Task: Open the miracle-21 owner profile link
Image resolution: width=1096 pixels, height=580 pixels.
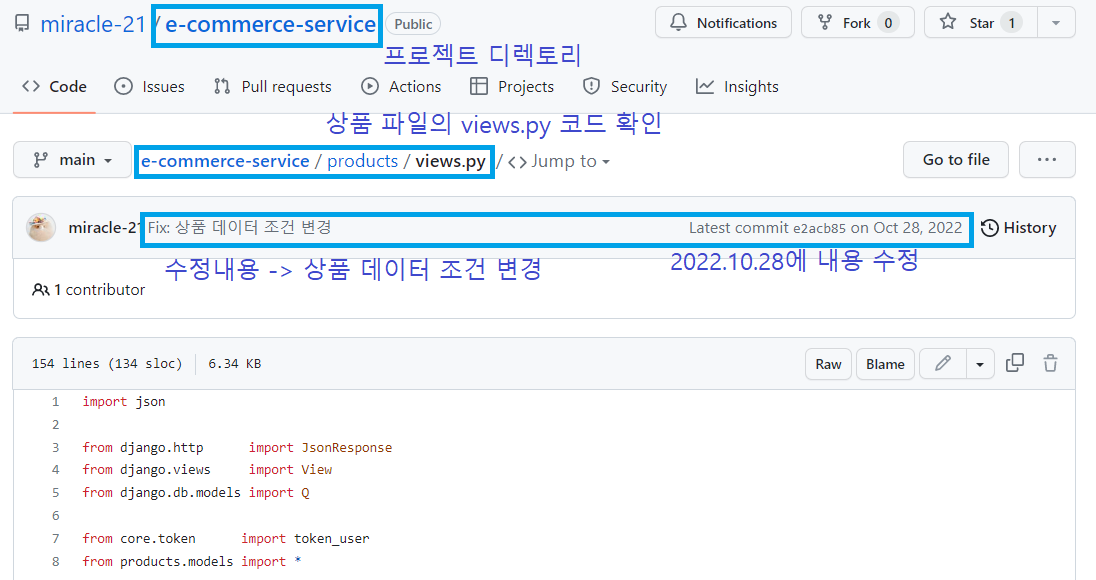Action: tap(92, 24)
